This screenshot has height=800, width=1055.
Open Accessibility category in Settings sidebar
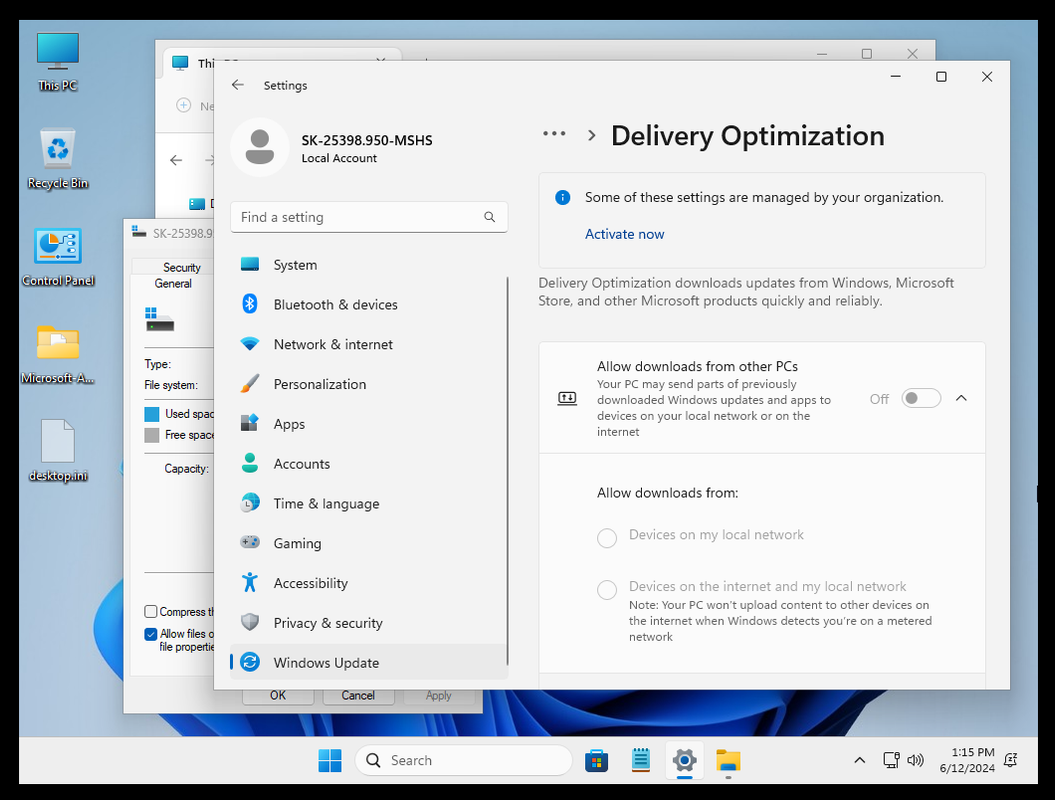pyautogui.click(x=368, y=583)
